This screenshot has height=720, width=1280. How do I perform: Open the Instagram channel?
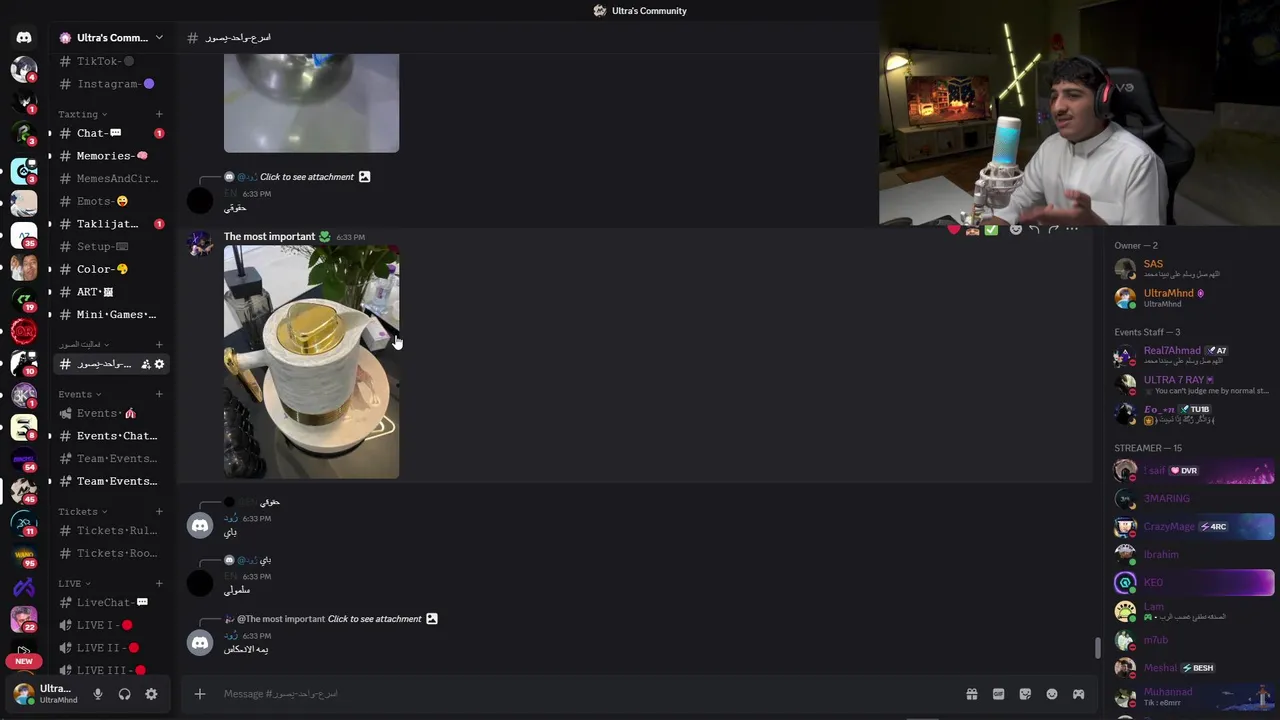pyautogui.click(x=110, y=84)
